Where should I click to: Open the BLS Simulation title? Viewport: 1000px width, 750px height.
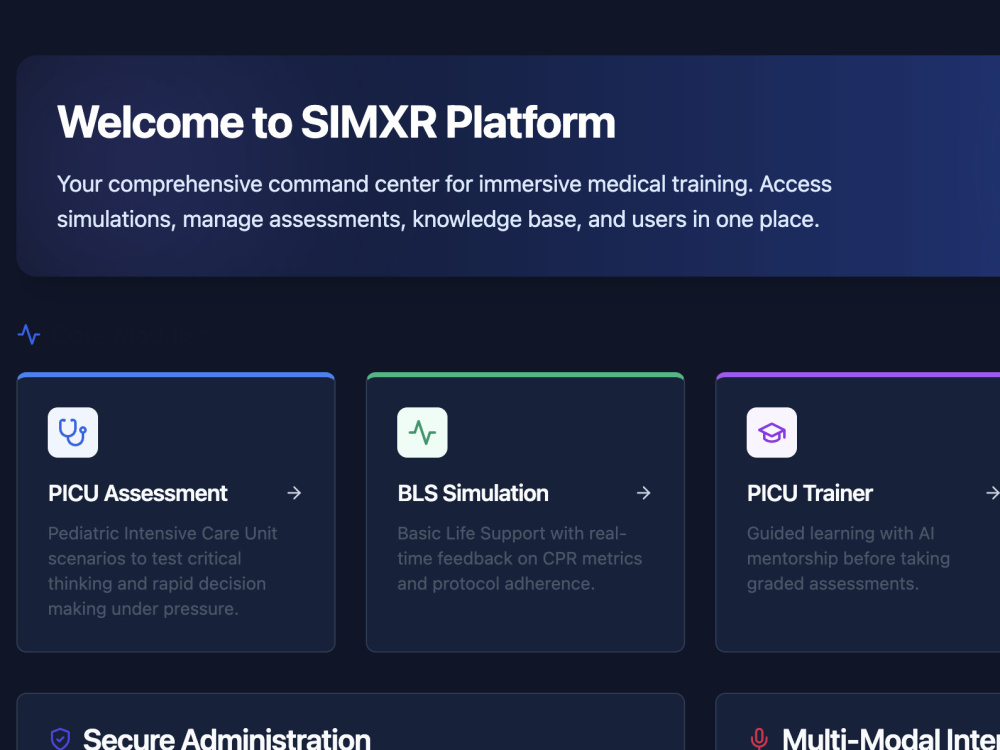(473, 493)
